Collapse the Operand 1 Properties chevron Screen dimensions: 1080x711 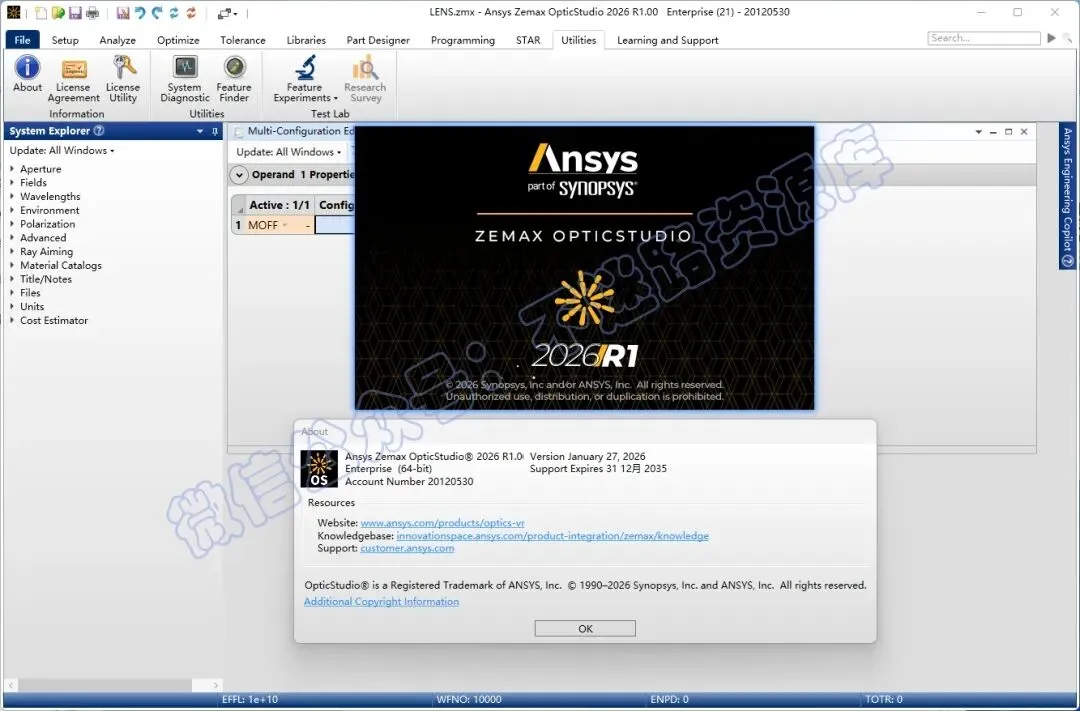239,175
